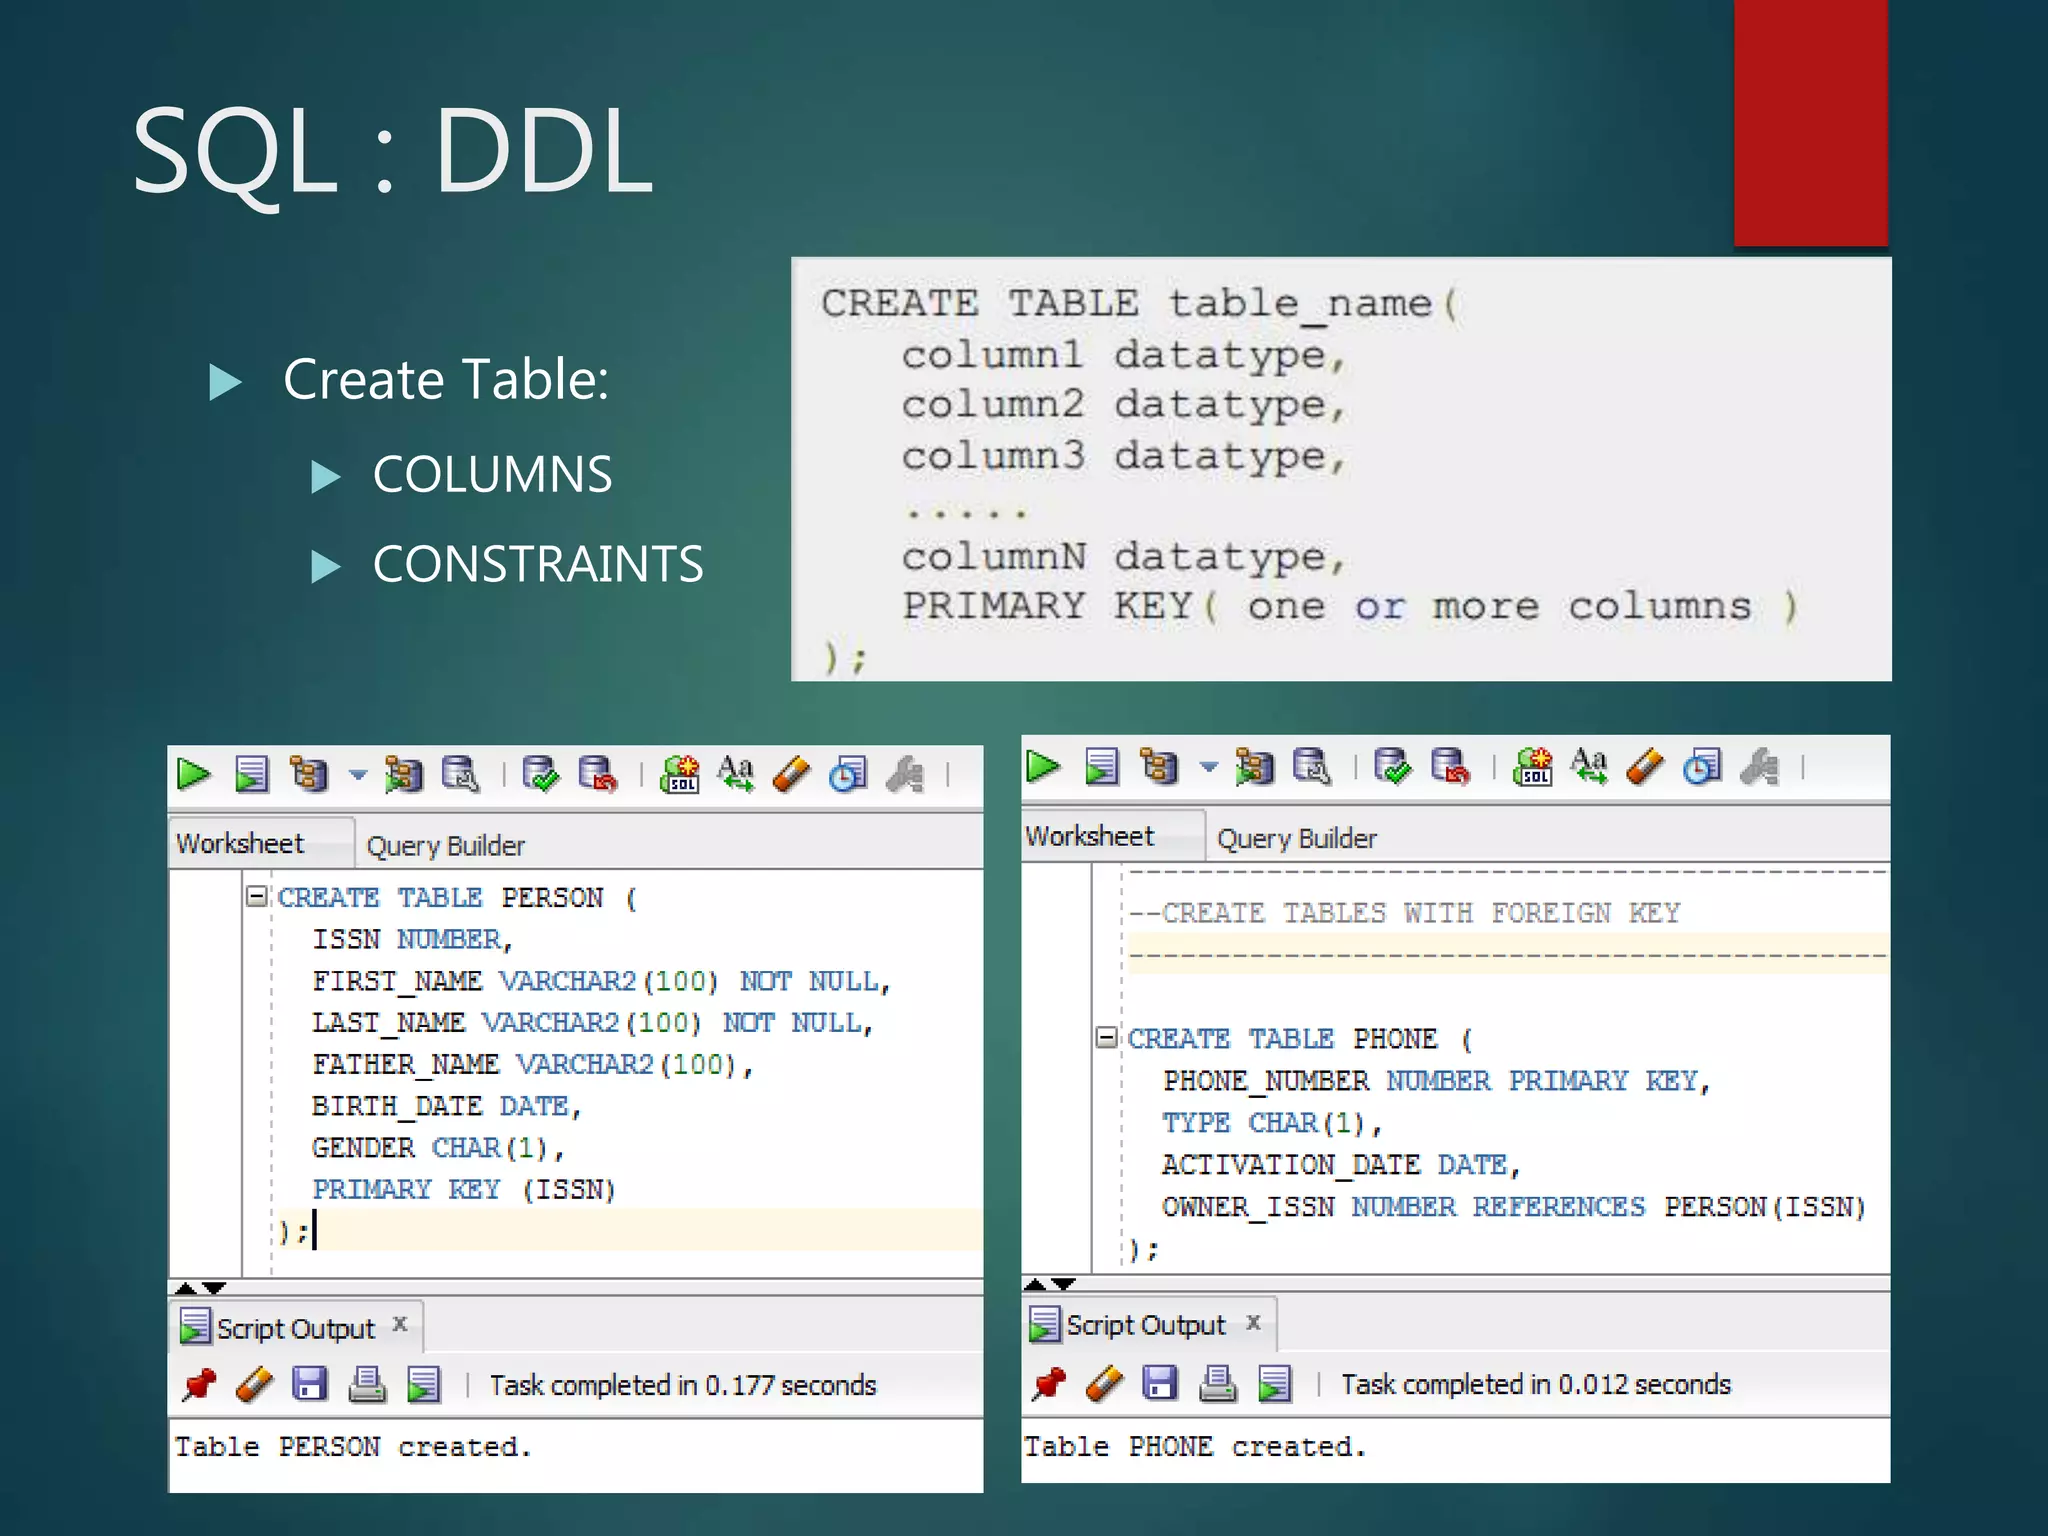Screen dimensions: 2048x1536
Task: Click 'Task completed in 0.012 seconds' status
Action: tap(1536, 1385)
